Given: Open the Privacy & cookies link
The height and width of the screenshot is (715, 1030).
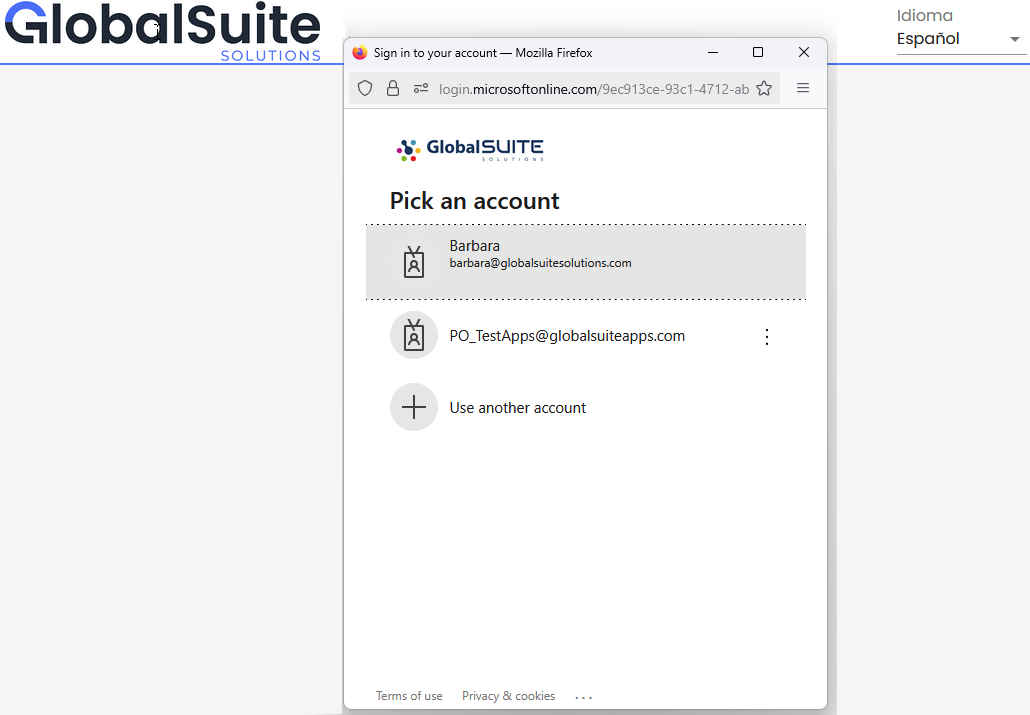Looking at the screenshot, I should point(508,696).
